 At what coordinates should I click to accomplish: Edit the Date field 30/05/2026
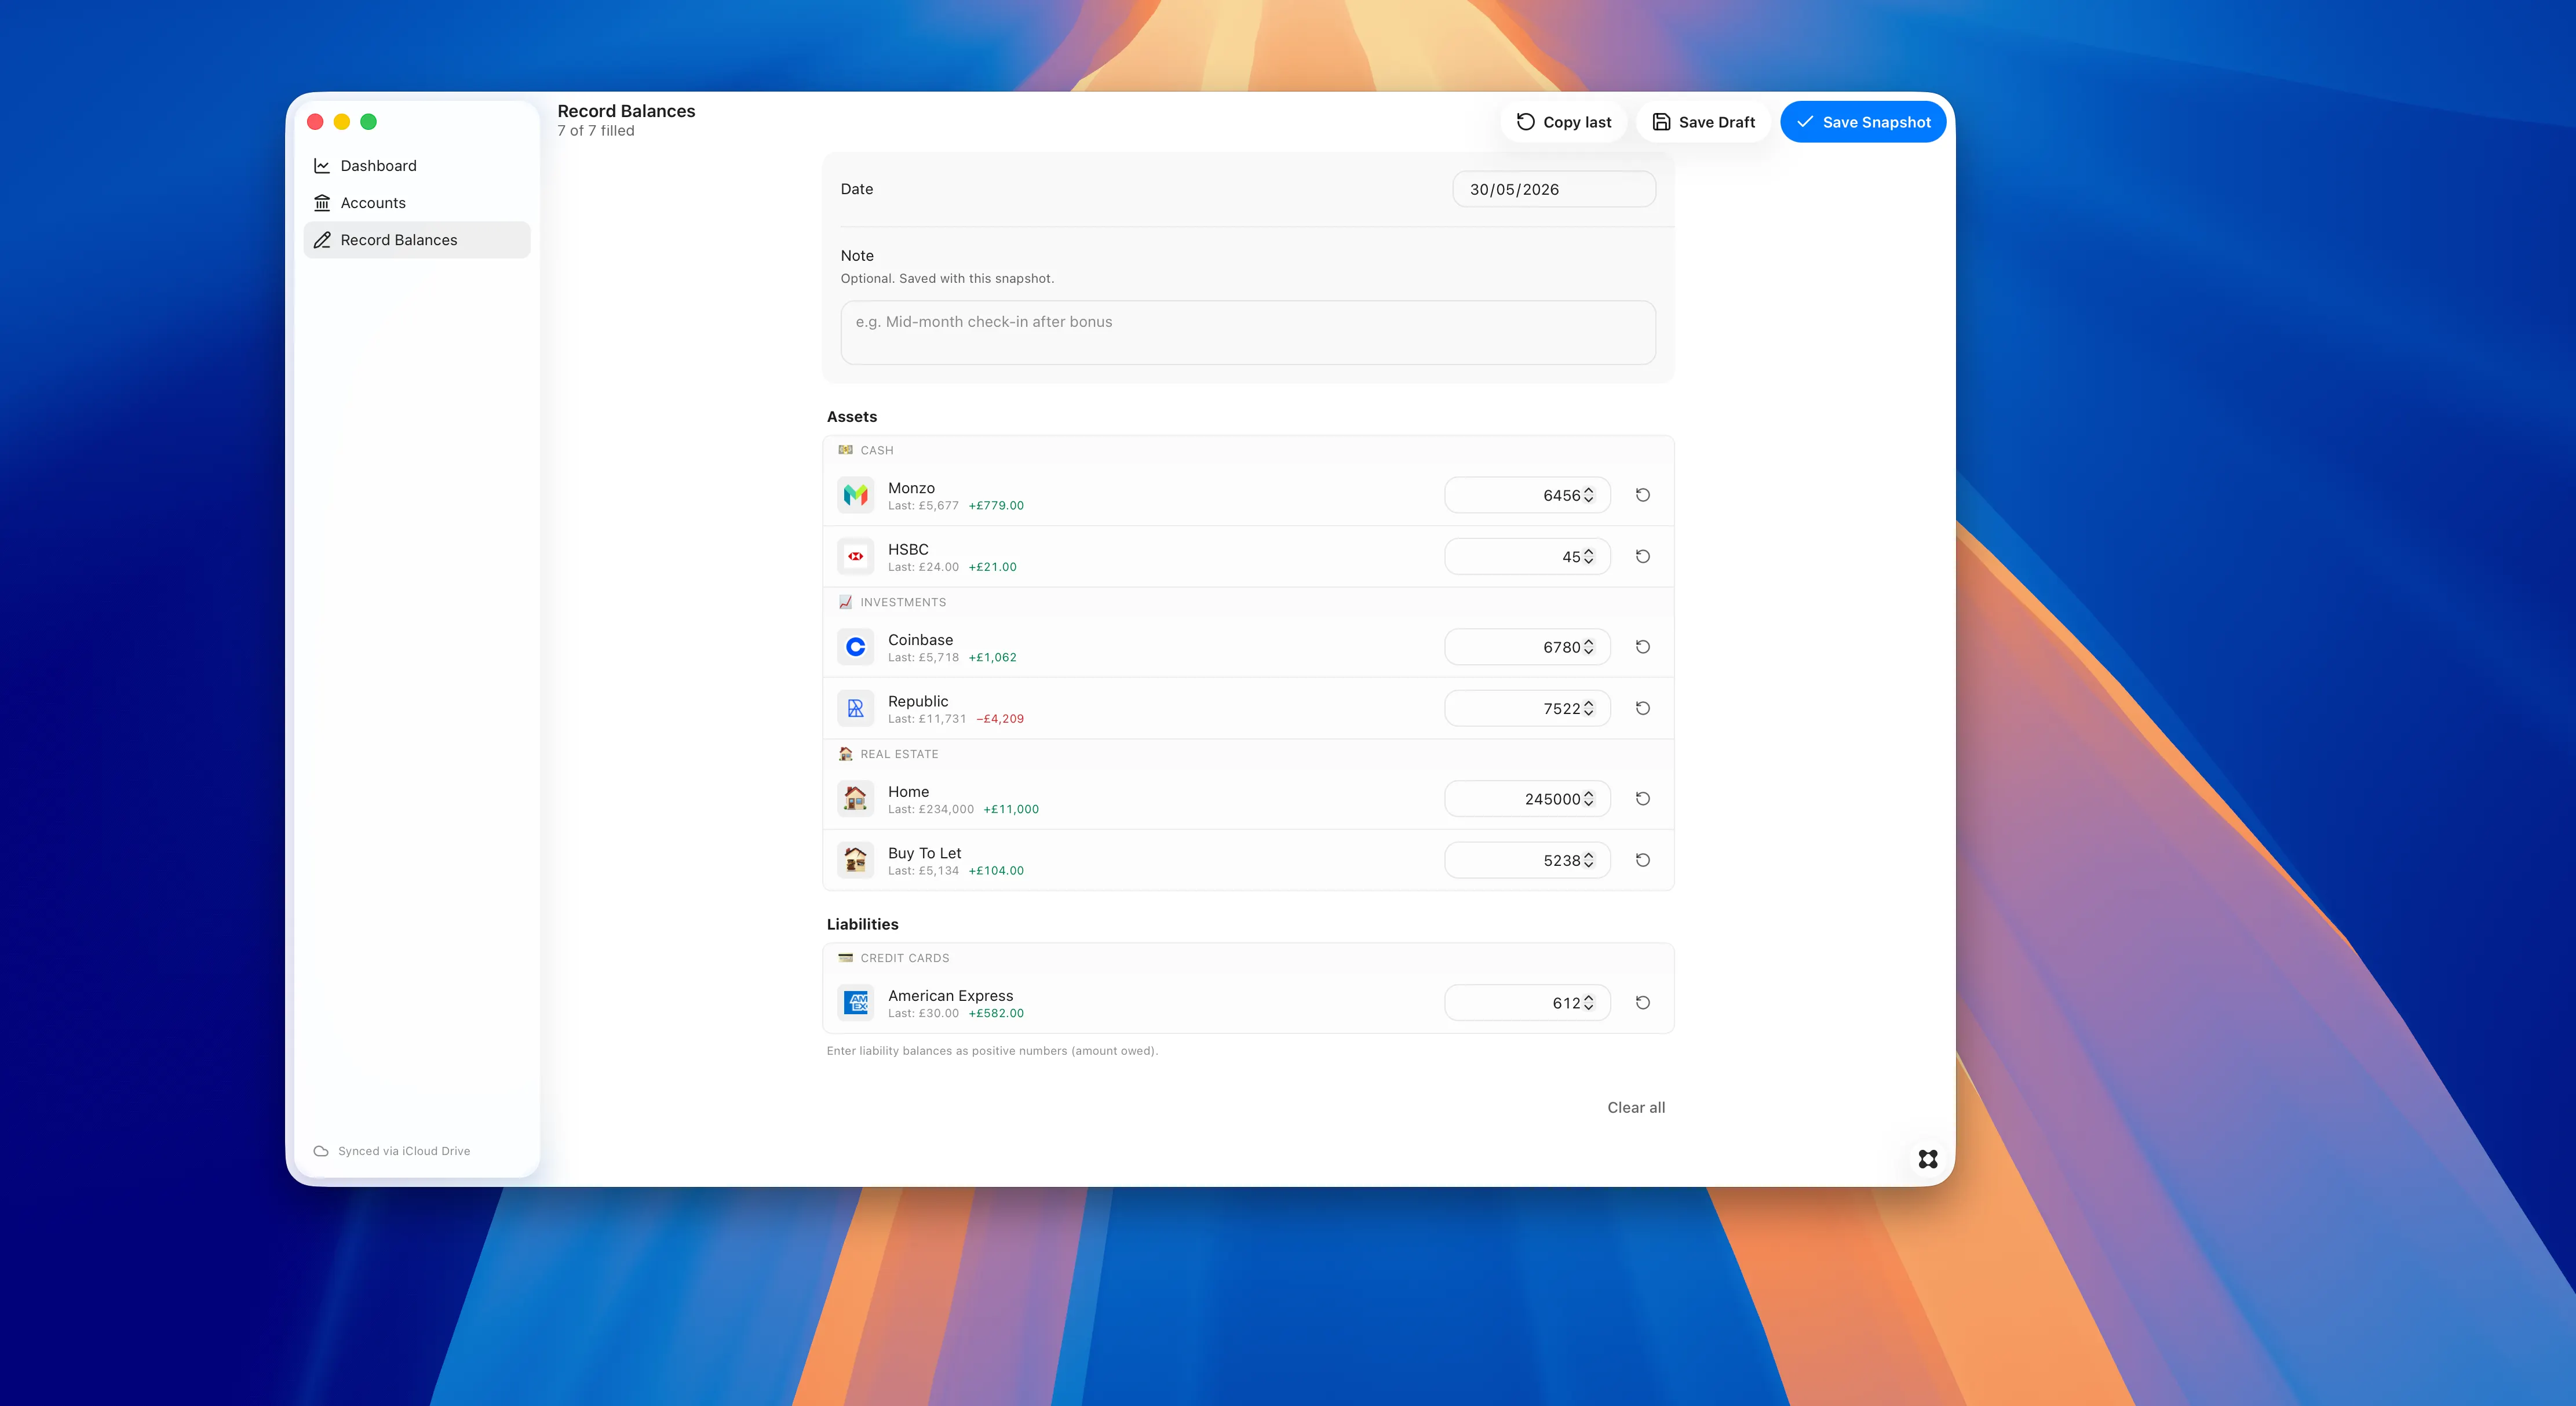tap(1554, 189)
